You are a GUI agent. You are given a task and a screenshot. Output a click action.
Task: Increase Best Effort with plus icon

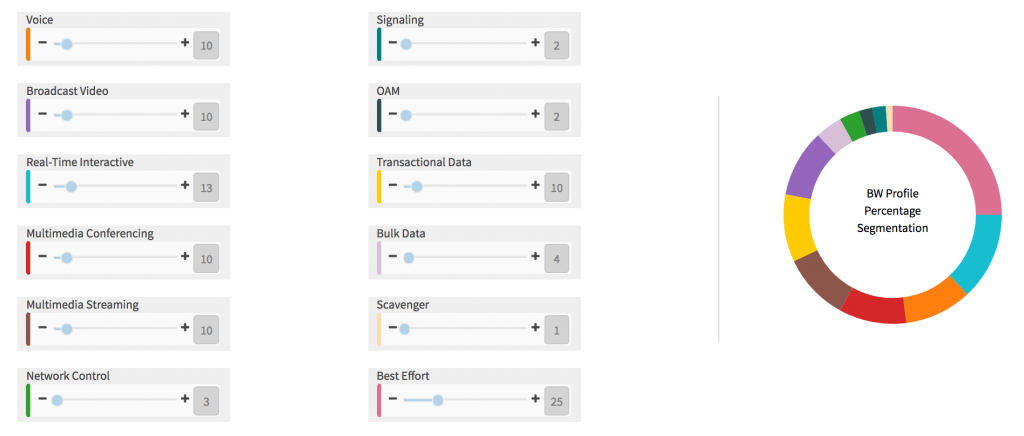(536, 399)
